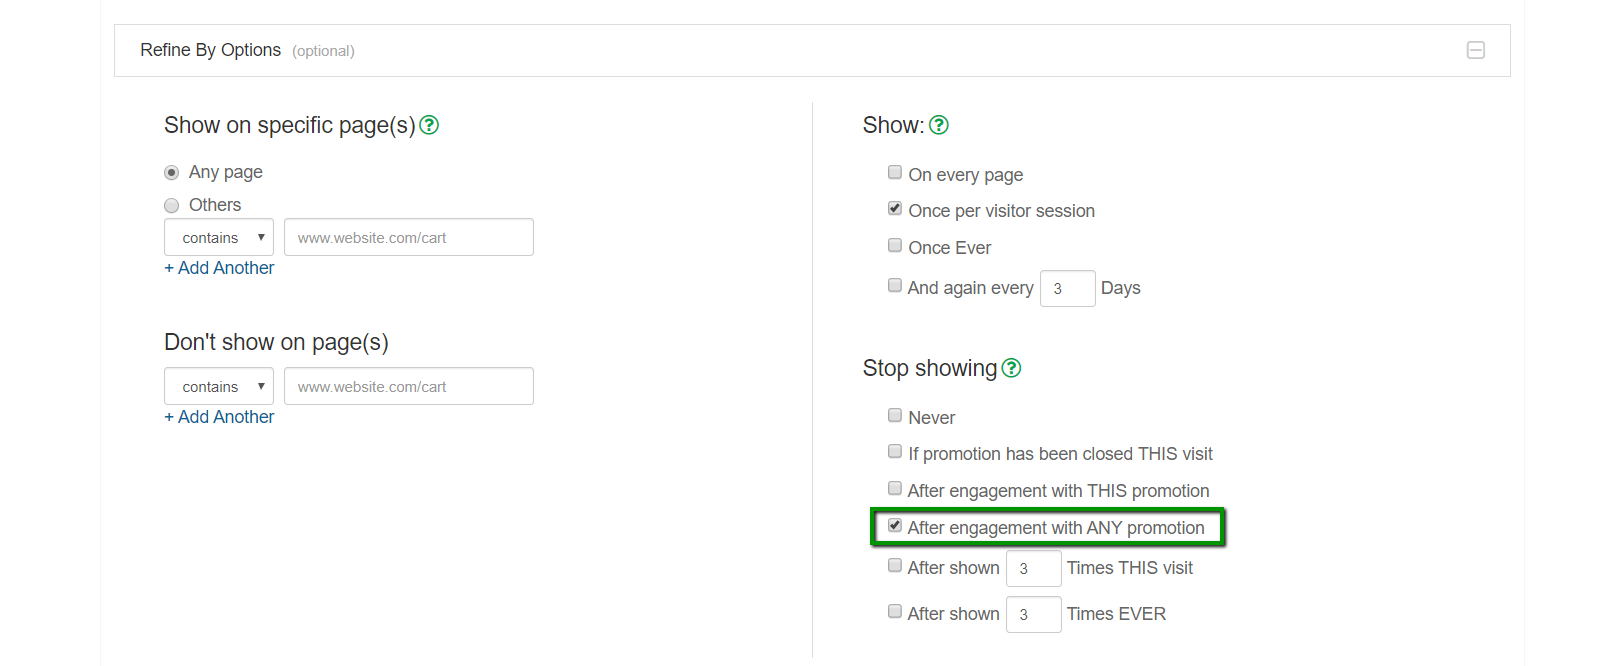Click the help icon next to Show:
Viewport: 1609px width, 666px height.
[x=938, y=125]
